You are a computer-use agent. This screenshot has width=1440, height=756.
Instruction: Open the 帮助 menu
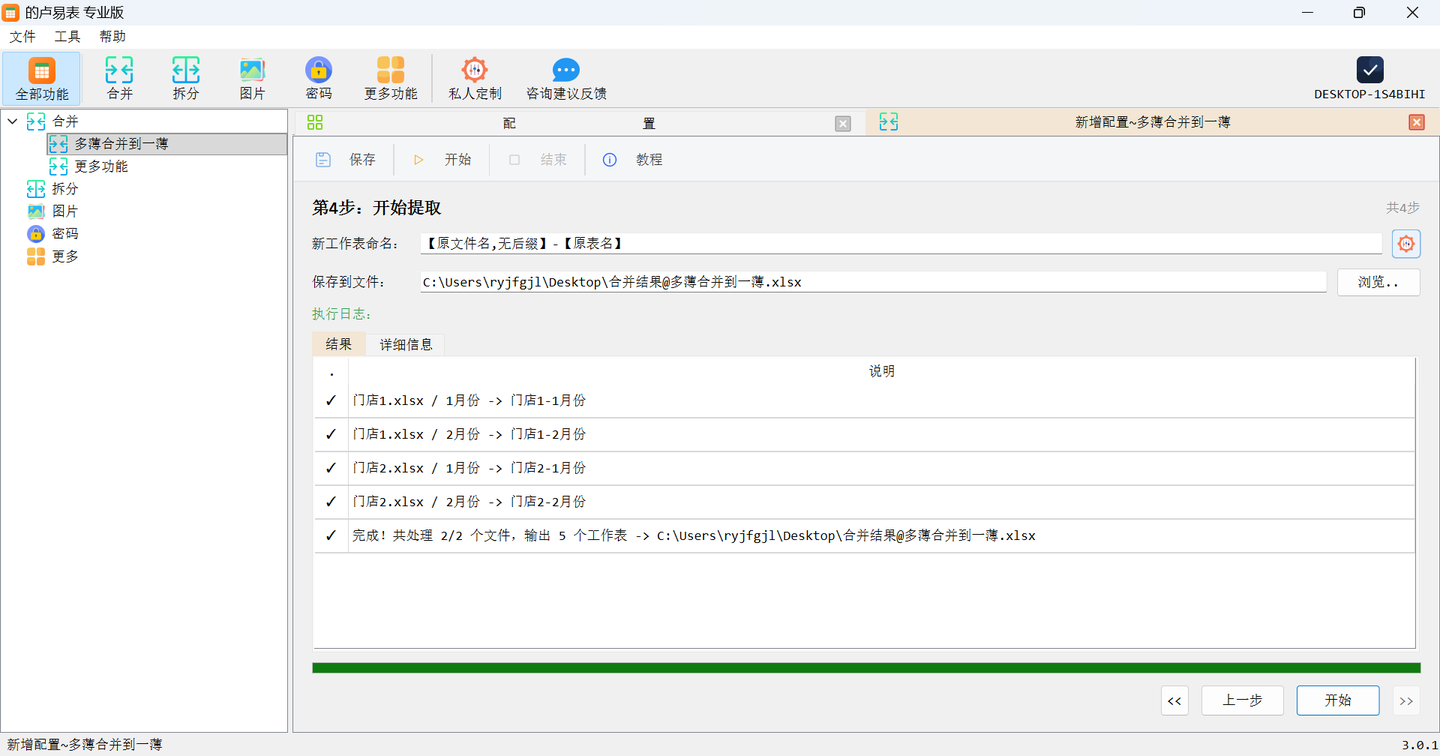tap(113, 37)
